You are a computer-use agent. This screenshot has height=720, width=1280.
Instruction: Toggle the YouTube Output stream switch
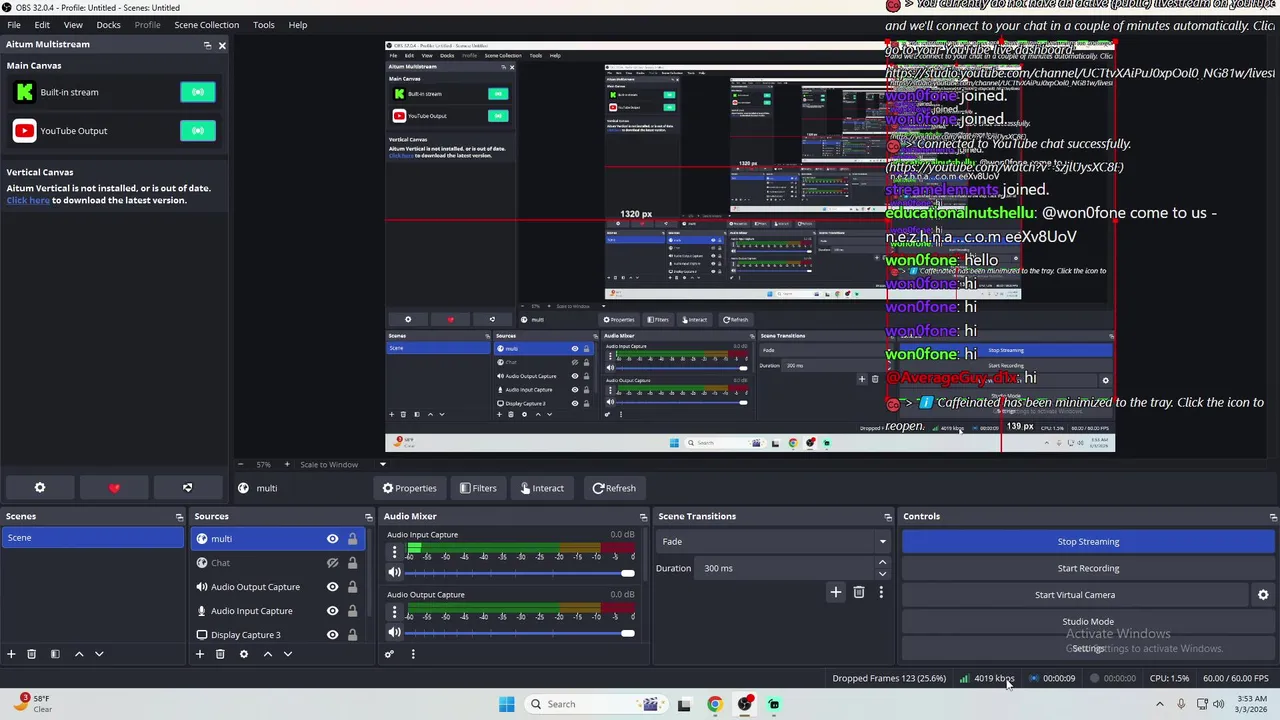click(198, 131)
